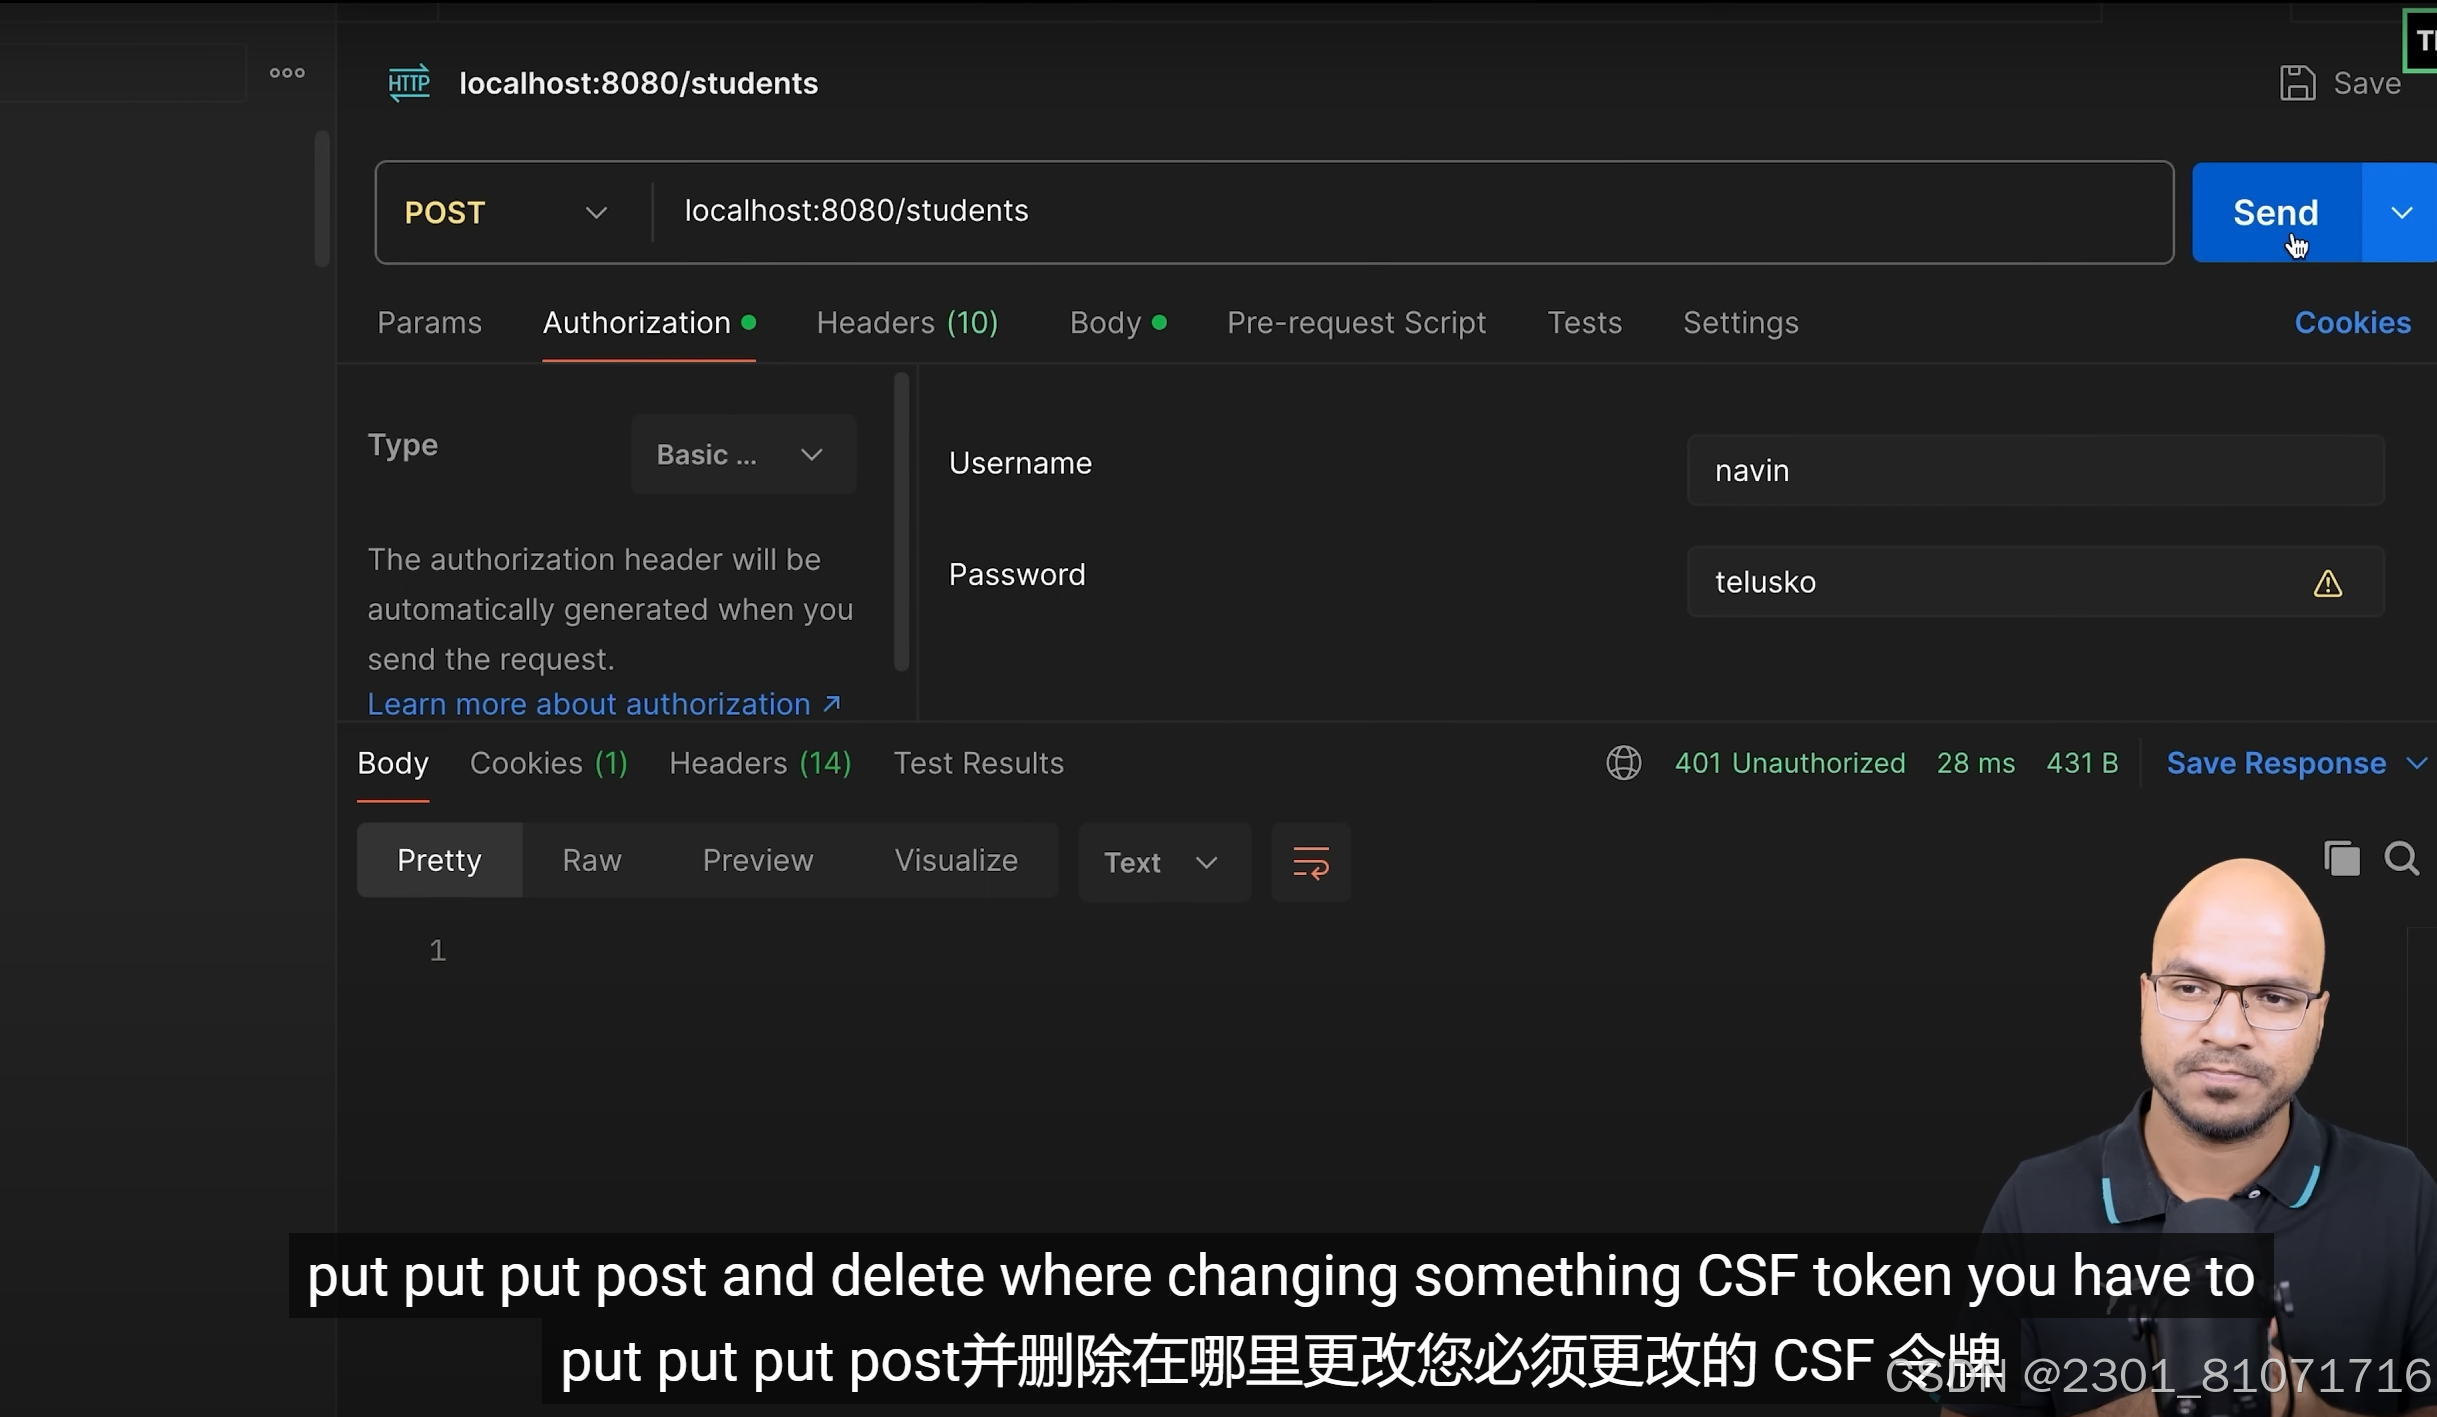Open the Pre-request Script tab
This screenshot has width=2437, height=1417.
coord(1355,323)
